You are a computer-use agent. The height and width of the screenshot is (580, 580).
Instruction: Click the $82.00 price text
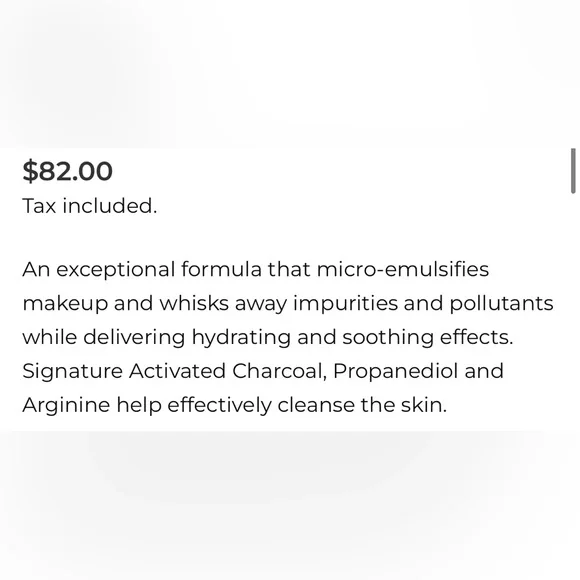pyautogui.click(x=67, y=171)
